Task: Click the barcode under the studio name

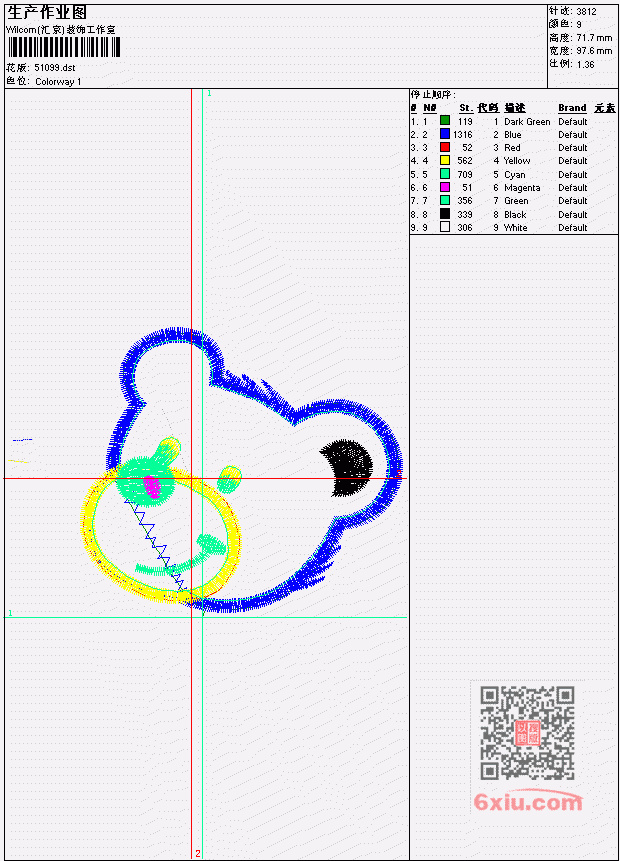Action: (x=64, y=48)
